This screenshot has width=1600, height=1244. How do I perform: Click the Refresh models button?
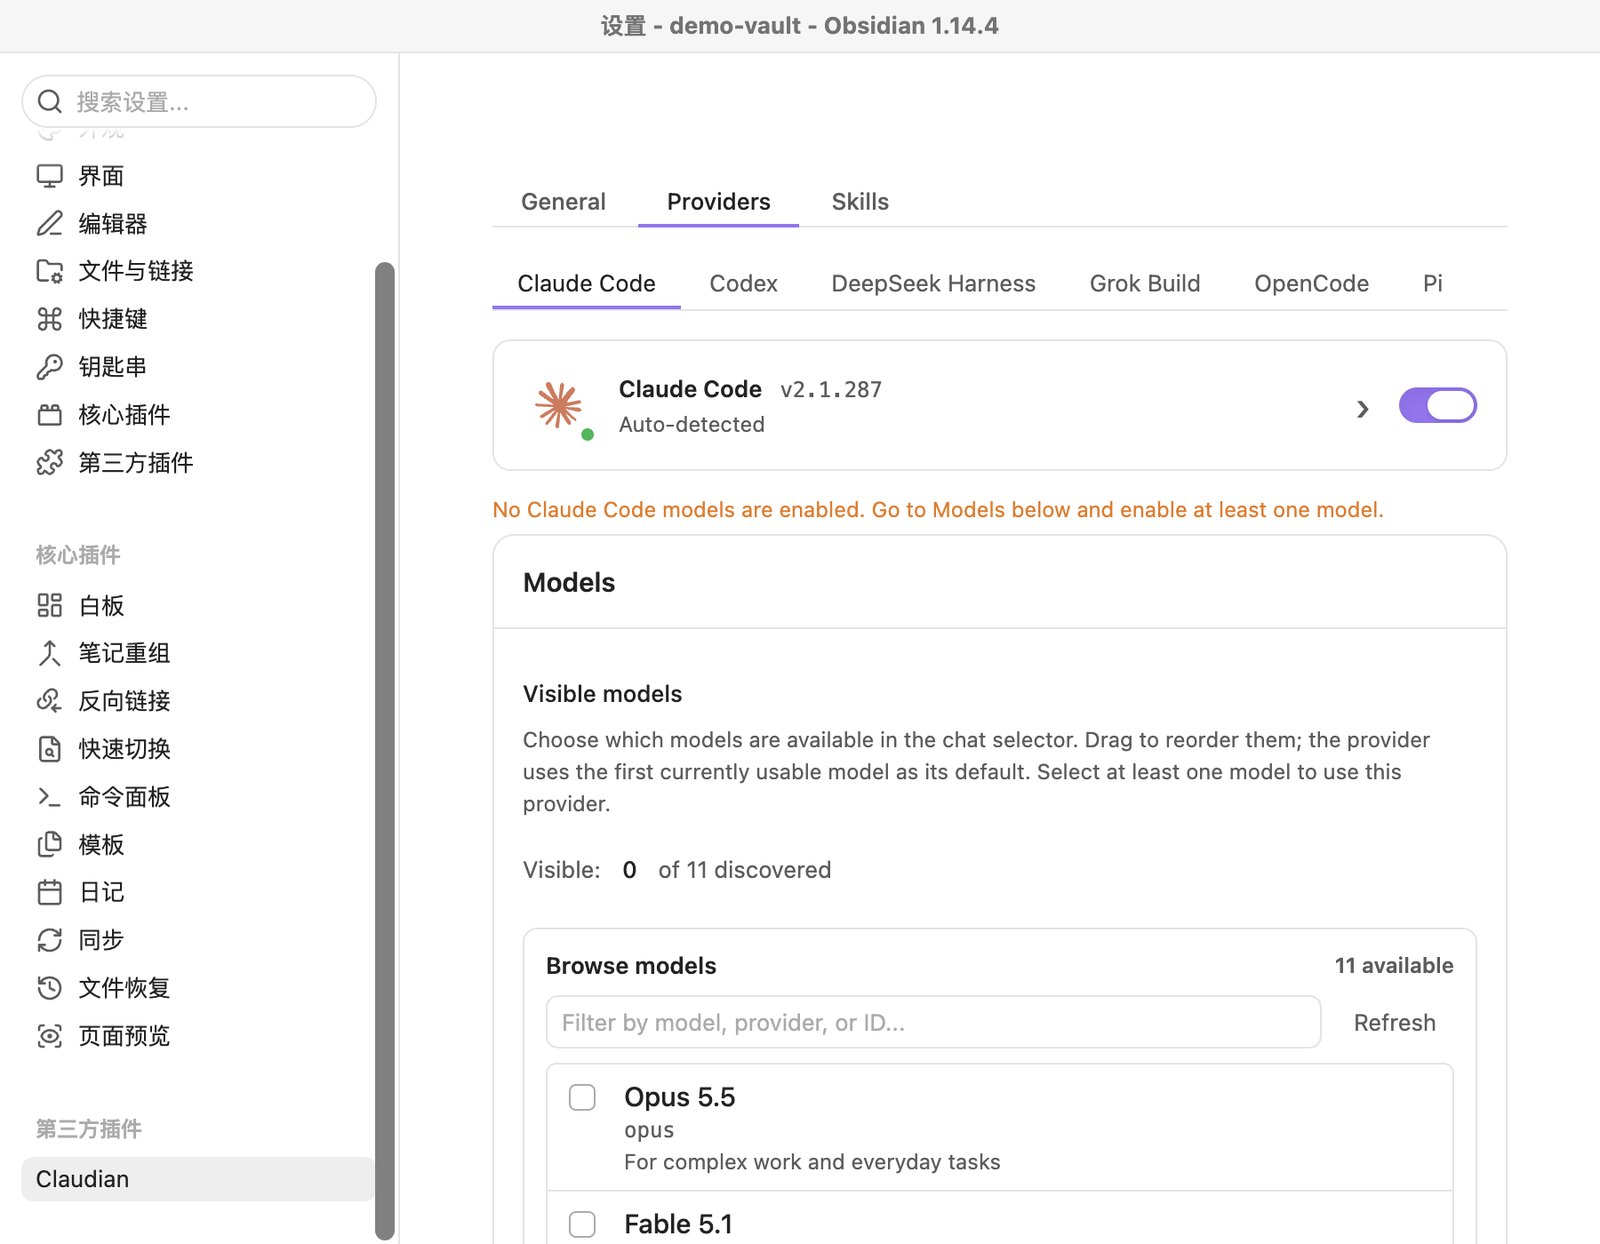tap(1394, 1023)
